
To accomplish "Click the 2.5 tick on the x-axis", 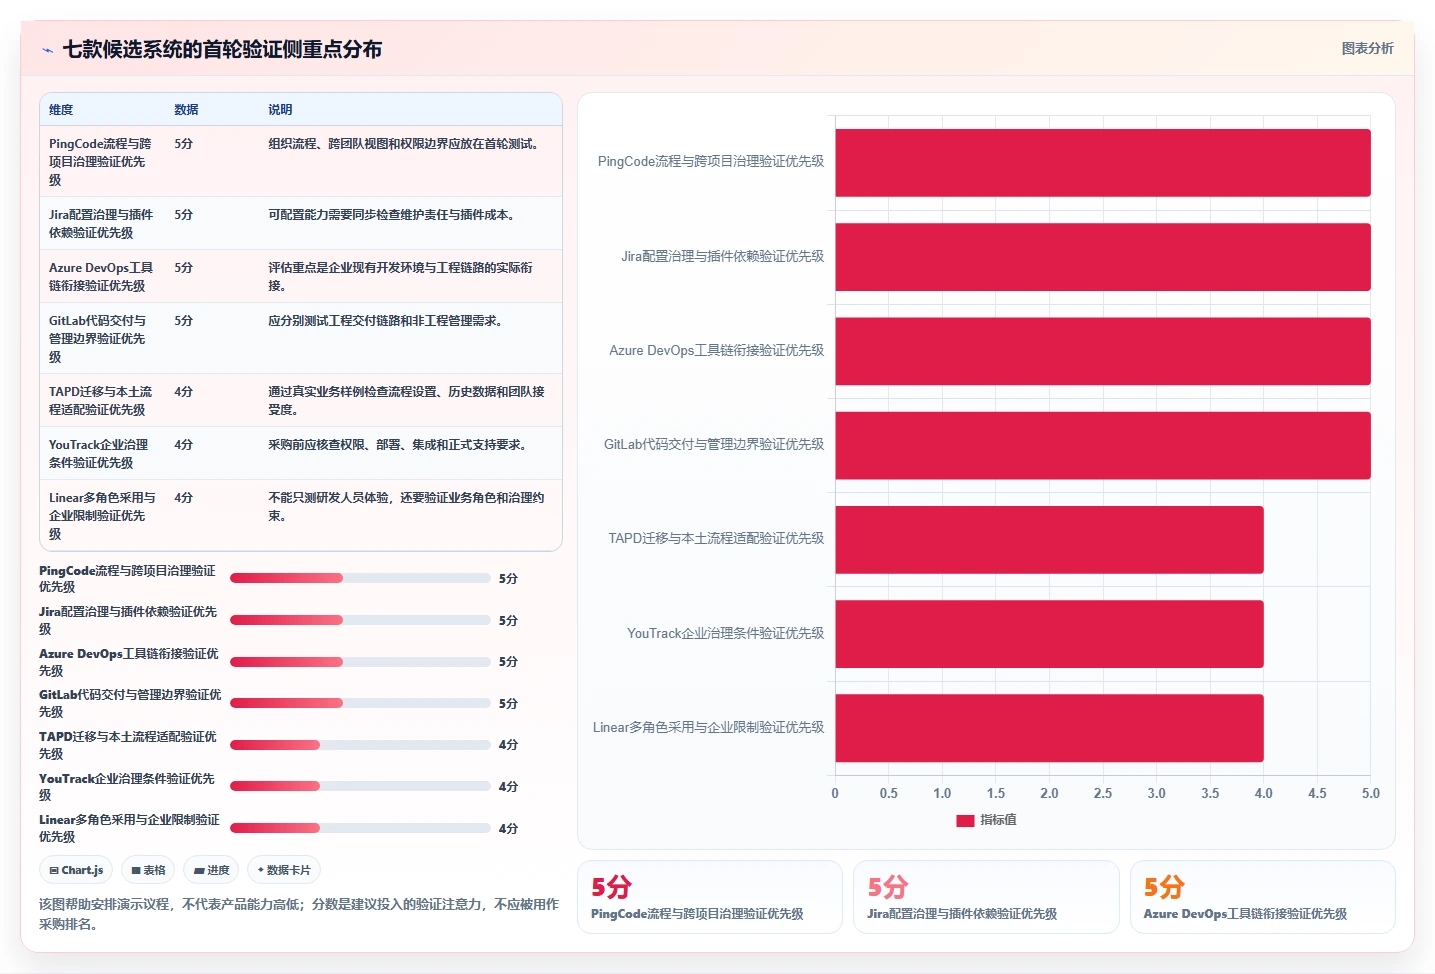I will tap(1103, 793).
